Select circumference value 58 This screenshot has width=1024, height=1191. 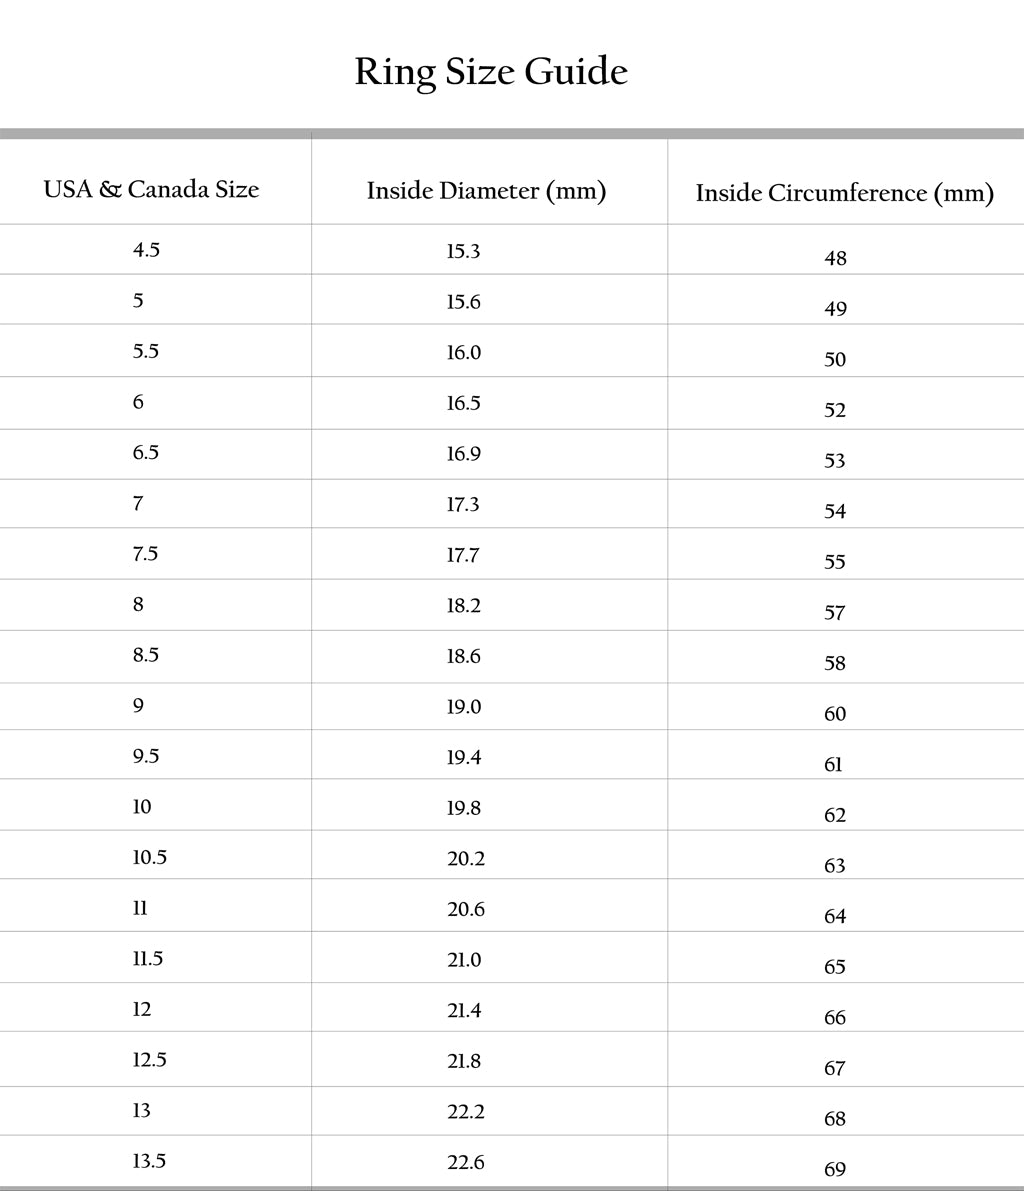point(835,664)
